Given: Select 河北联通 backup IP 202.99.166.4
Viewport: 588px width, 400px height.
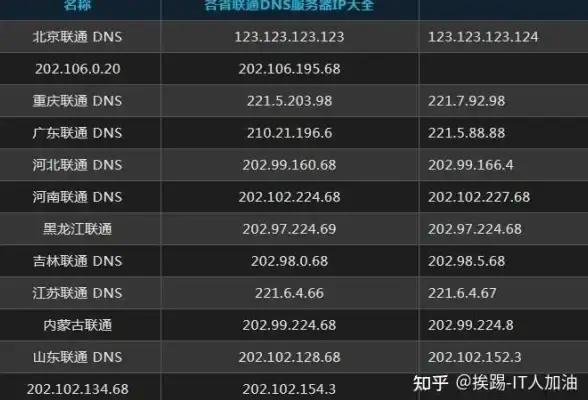Looking at the screenshot, I should (471, 165).
